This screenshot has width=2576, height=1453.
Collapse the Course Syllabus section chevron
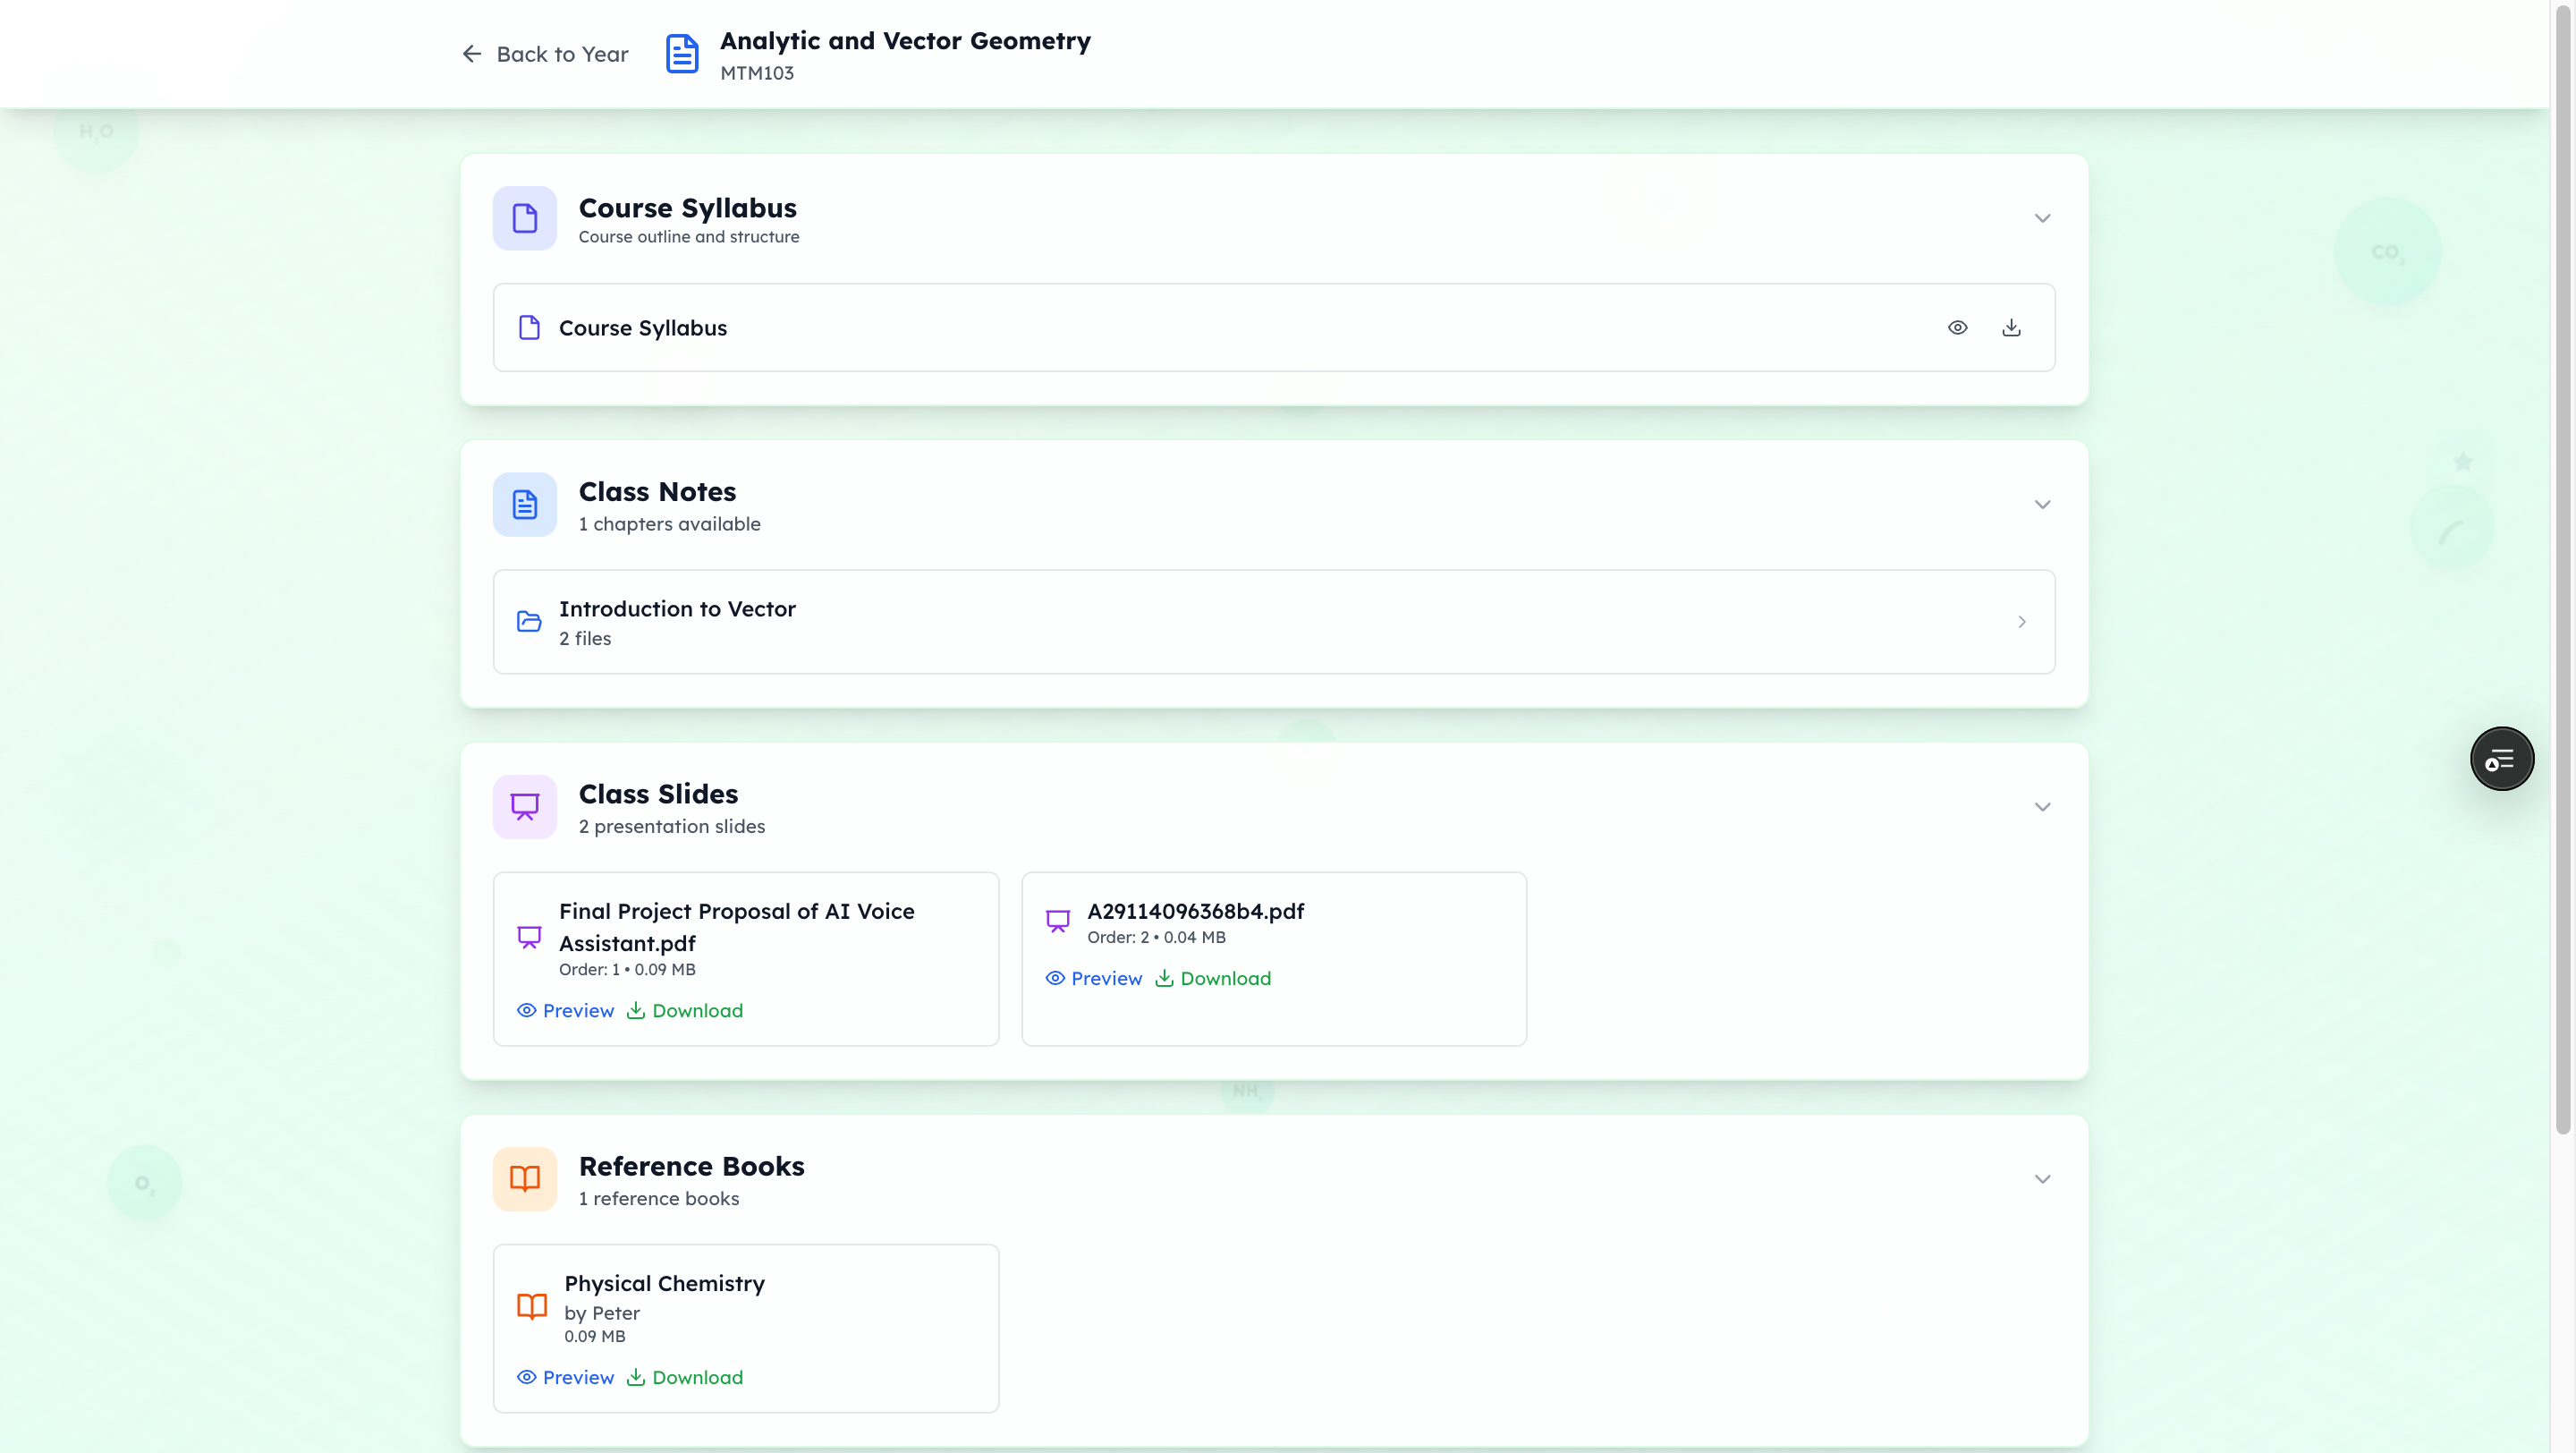(x=2042, y=218)
